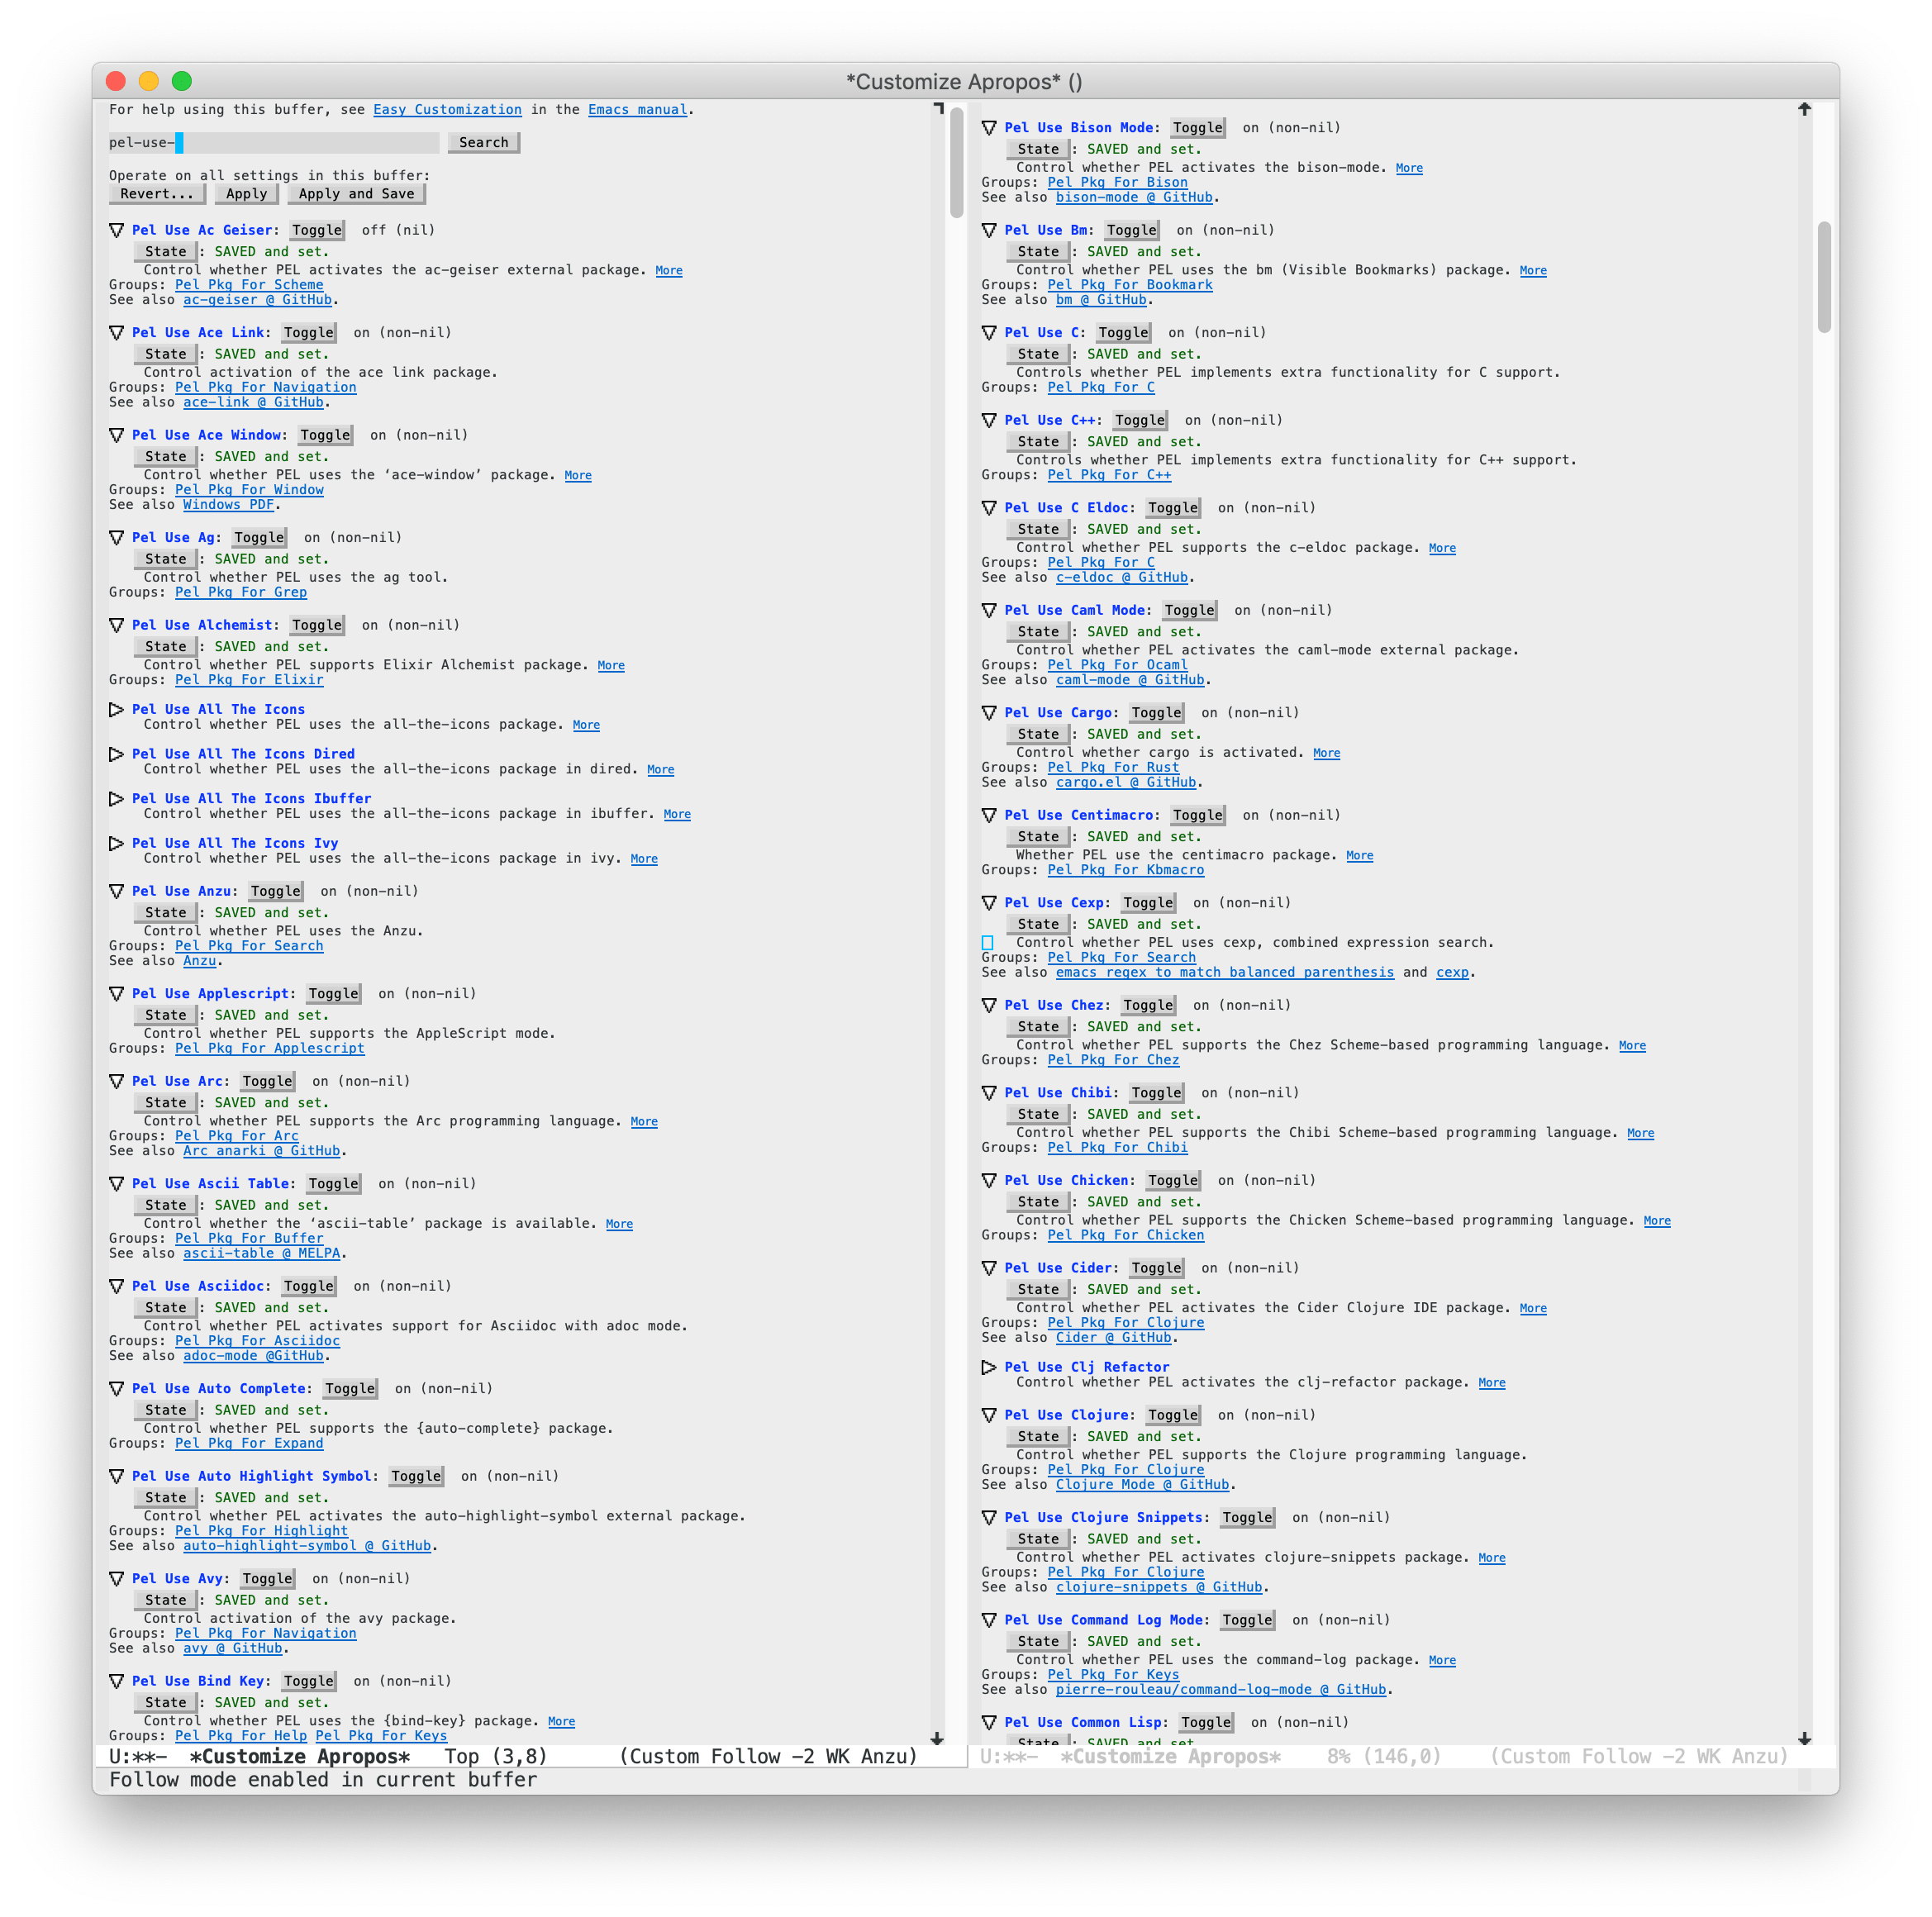Image resolution: width=1932 pixels, height=1917 pixels.
Task: Click scroll-down arrow of left pane
Action: point(937,1738)
